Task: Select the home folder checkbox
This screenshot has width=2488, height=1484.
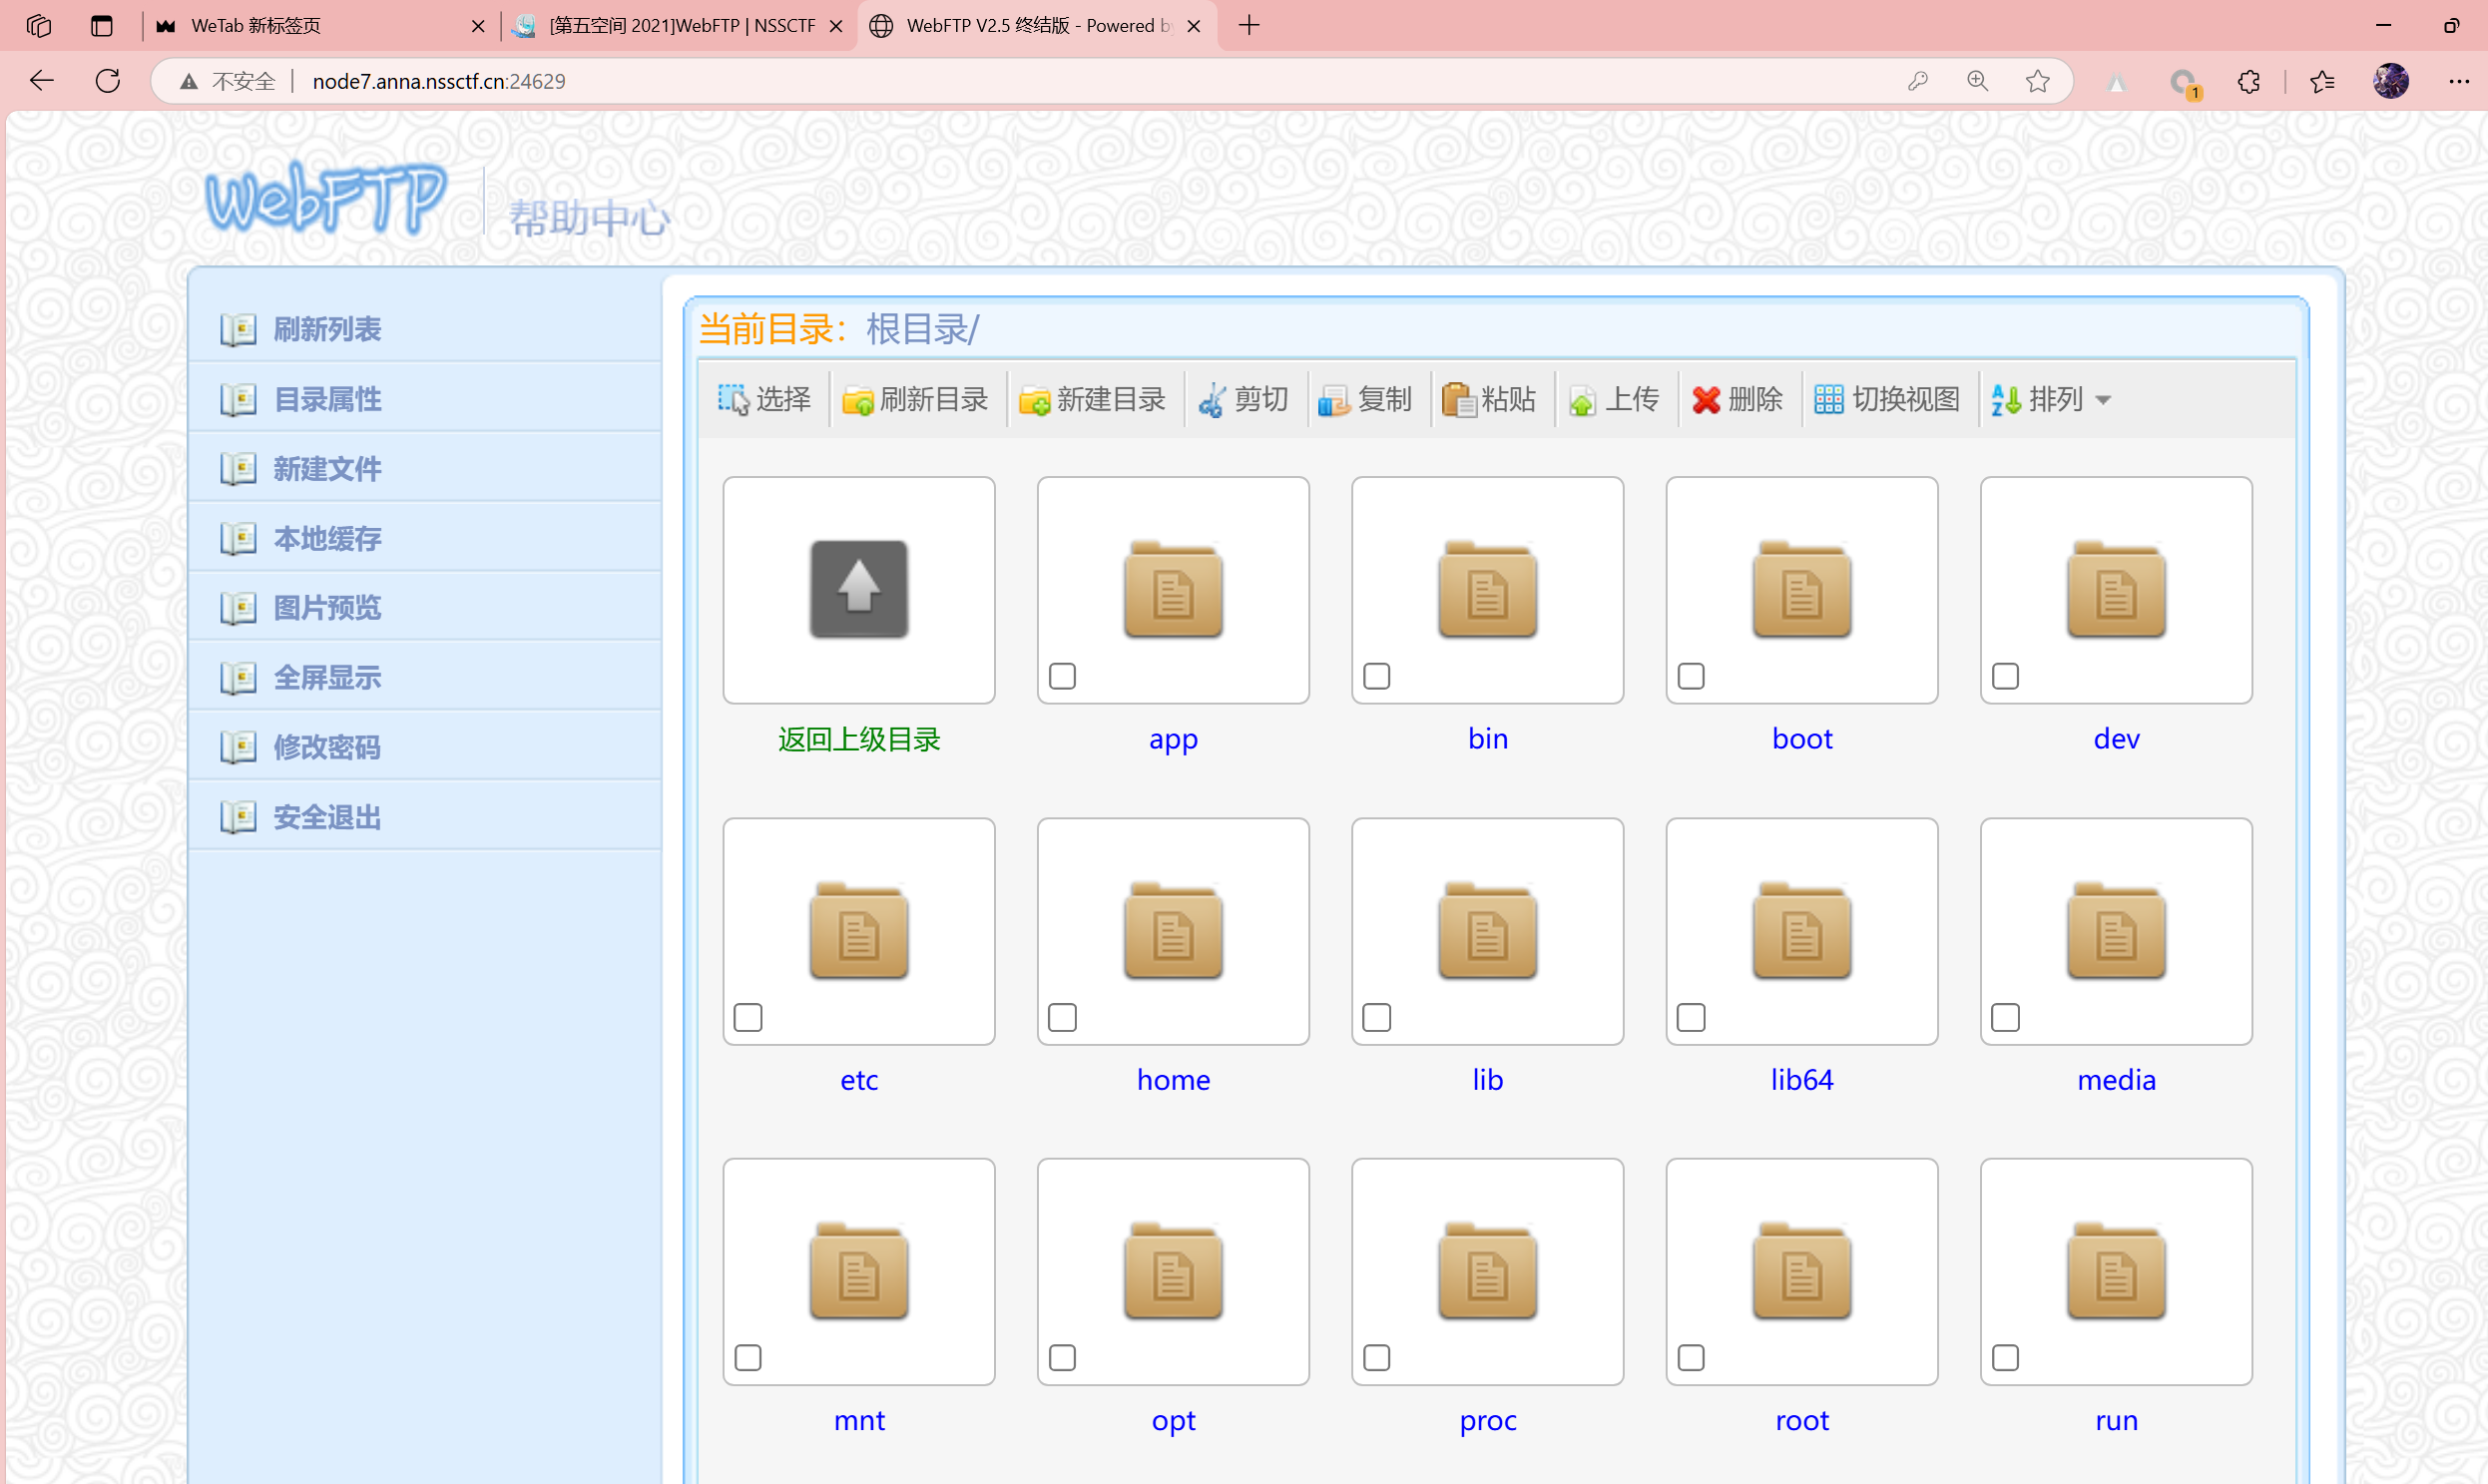Action: pos(1062,1017)
